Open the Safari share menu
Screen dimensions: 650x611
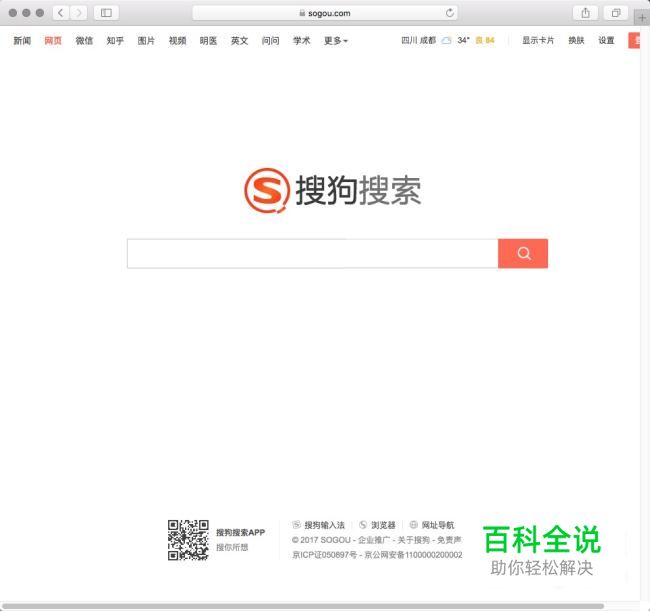pos(585,13)
